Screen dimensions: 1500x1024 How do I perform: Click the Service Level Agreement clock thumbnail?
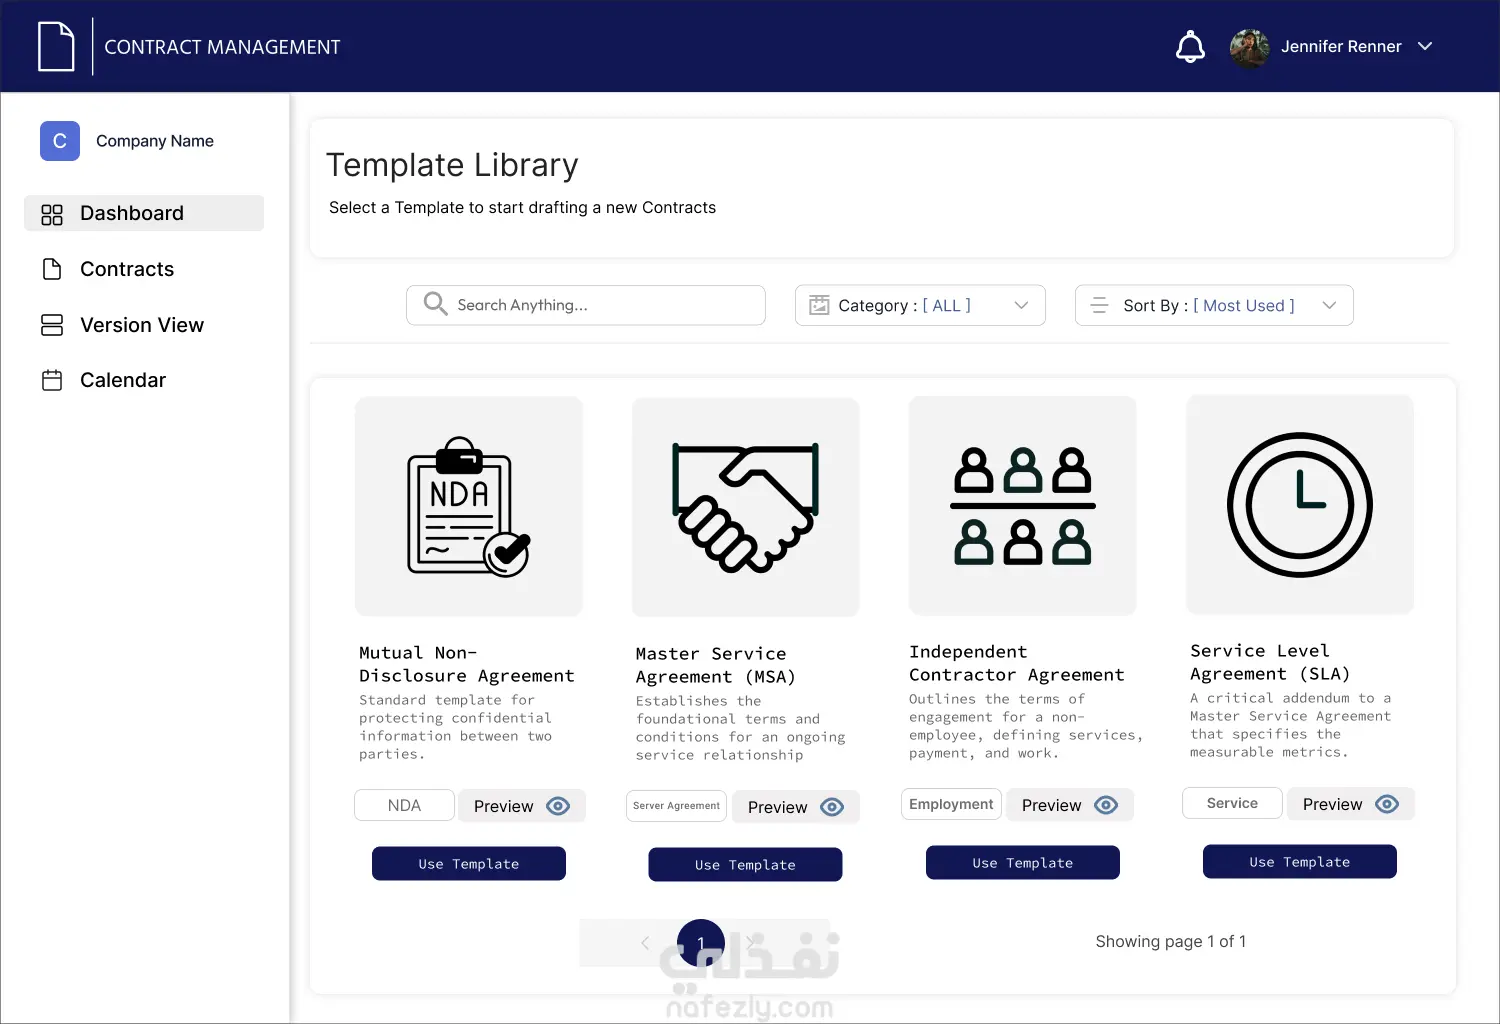point(1299,505)
